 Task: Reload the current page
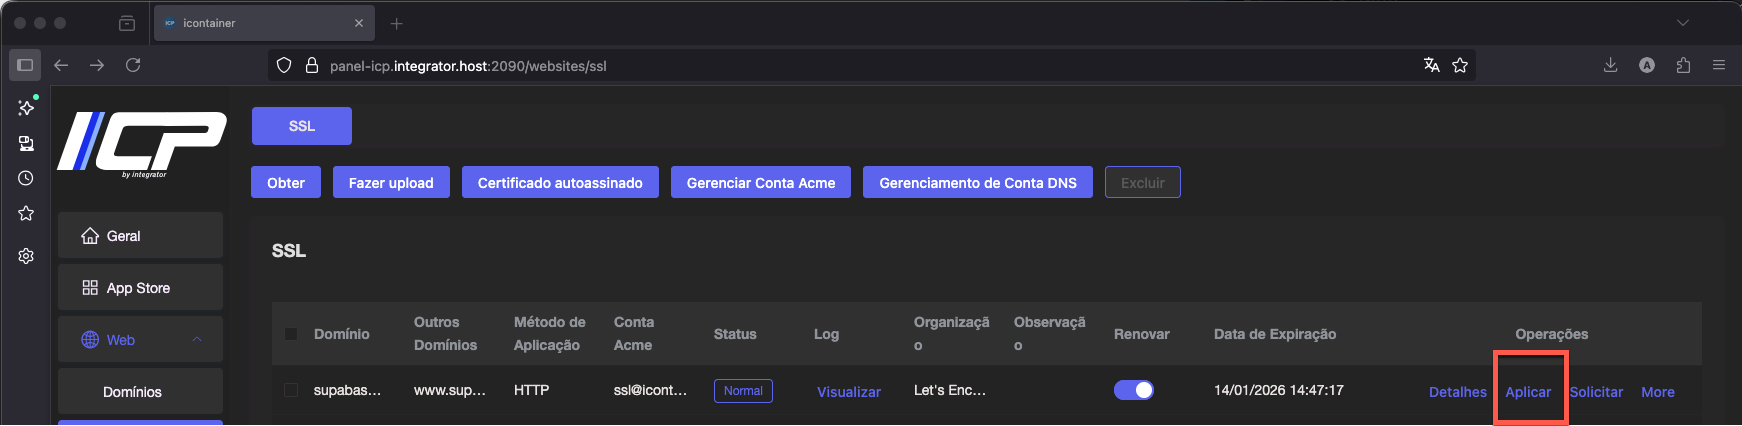tap(133, 65)
